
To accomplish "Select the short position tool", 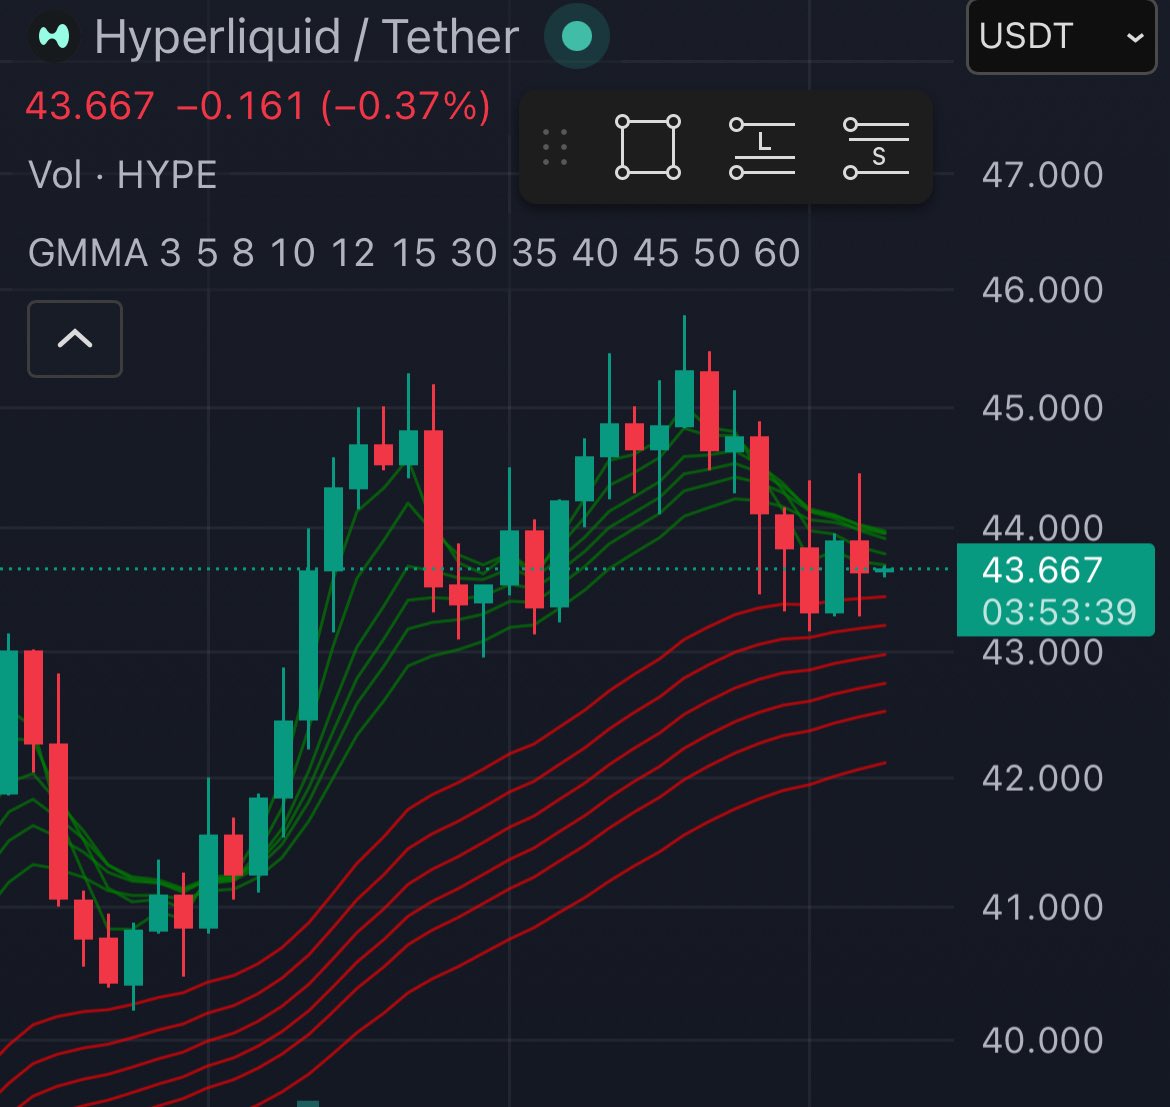I will [x=876, y=148].
